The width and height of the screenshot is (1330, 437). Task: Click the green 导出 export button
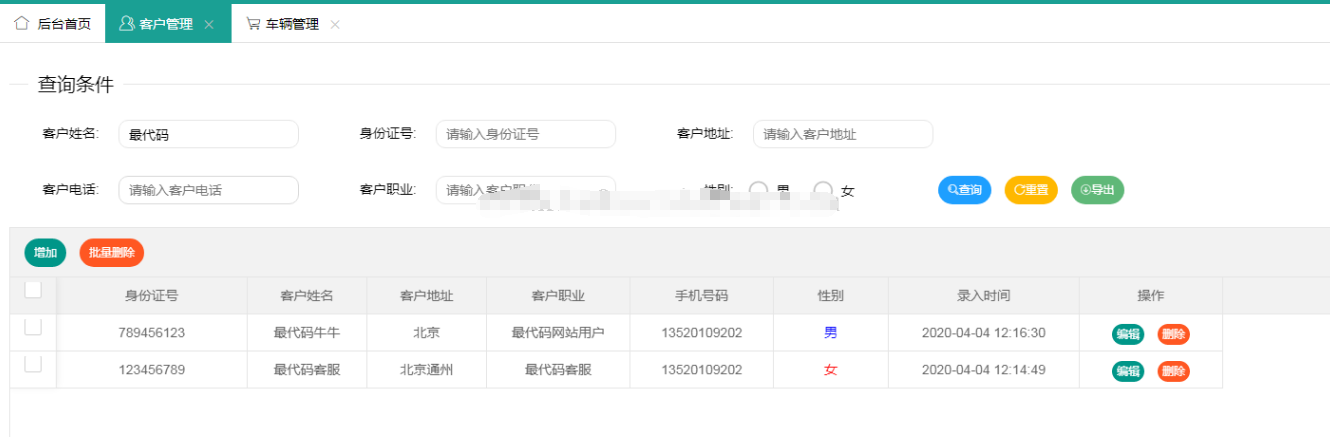pos(1097,190)
